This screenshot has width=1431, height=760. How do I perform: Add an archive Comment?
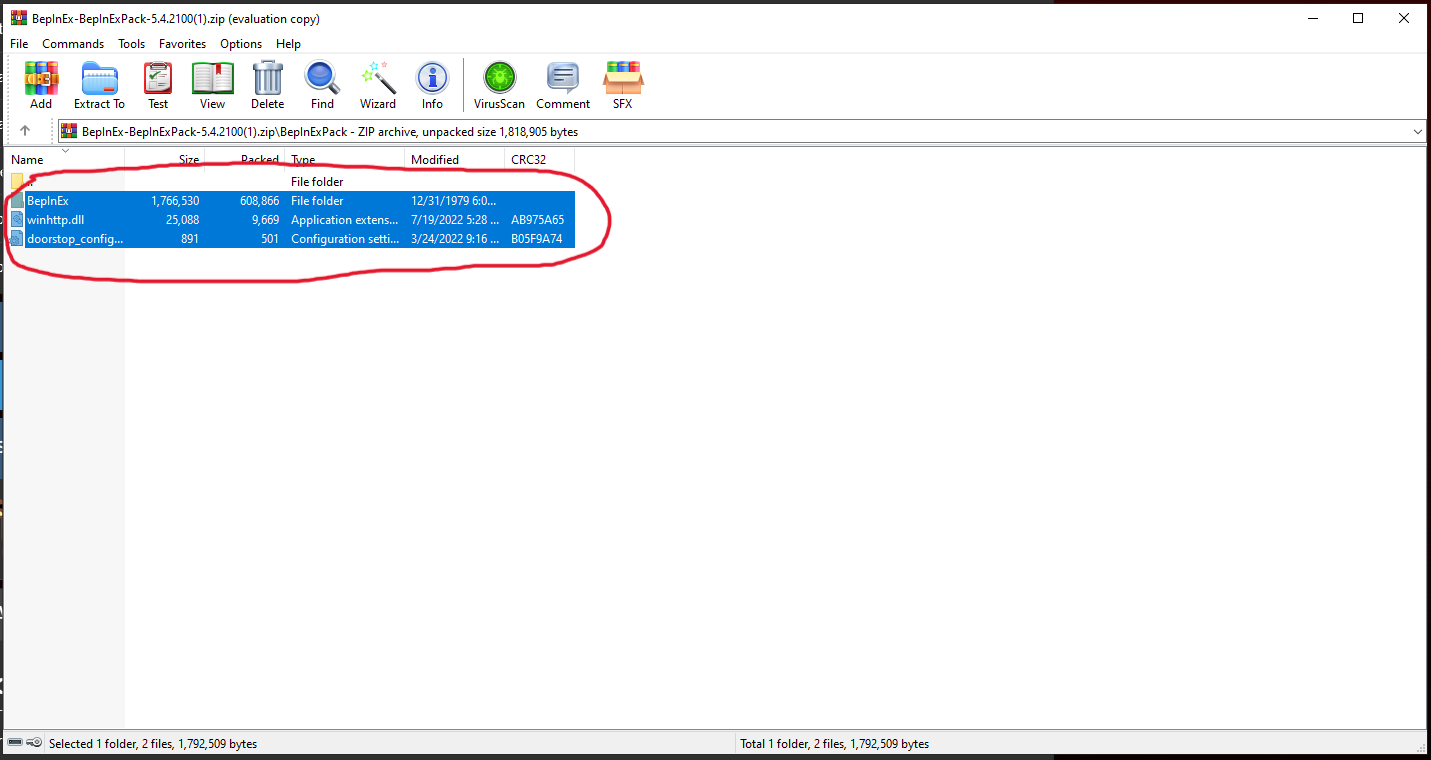click(x=563, y=78)
